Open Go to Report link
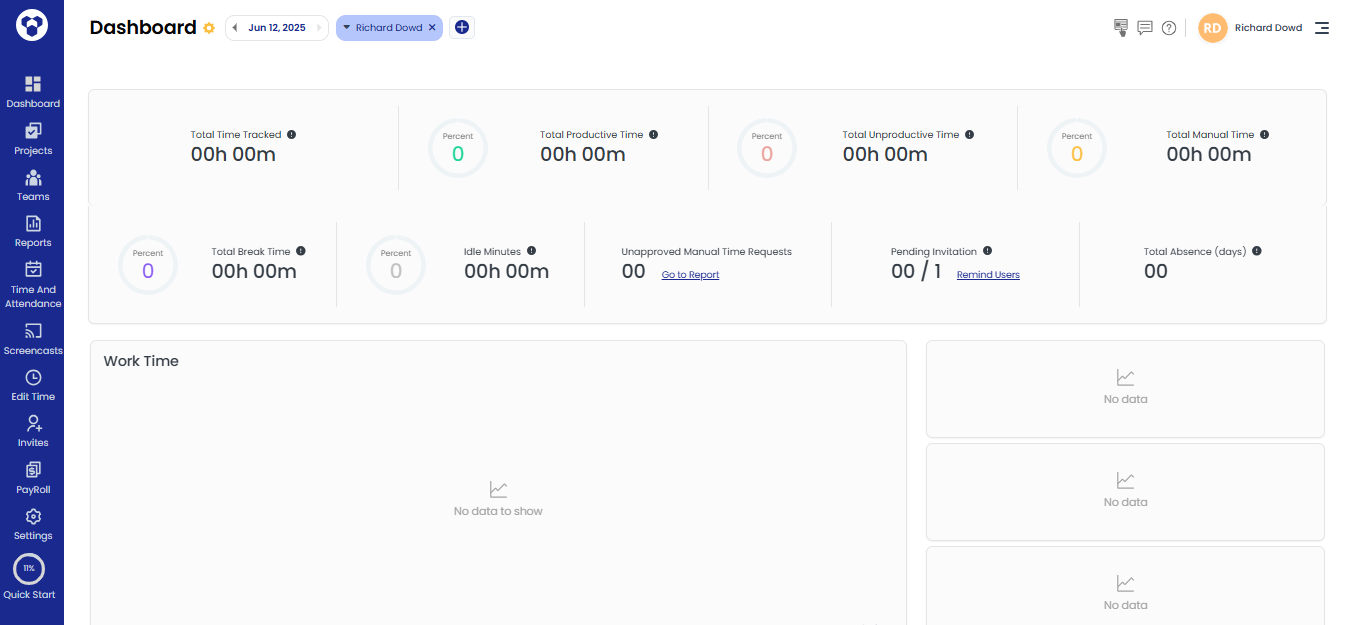Image resolution: width=1349 pixels, height=625 pixels. 690,274
